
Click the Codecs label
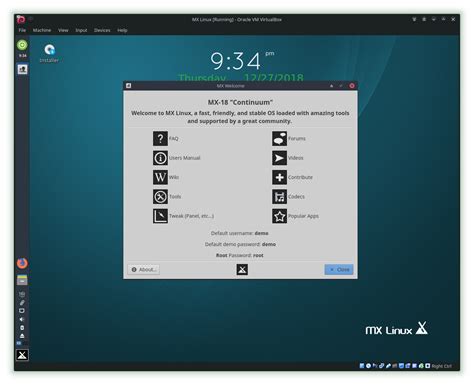(296, 197)
